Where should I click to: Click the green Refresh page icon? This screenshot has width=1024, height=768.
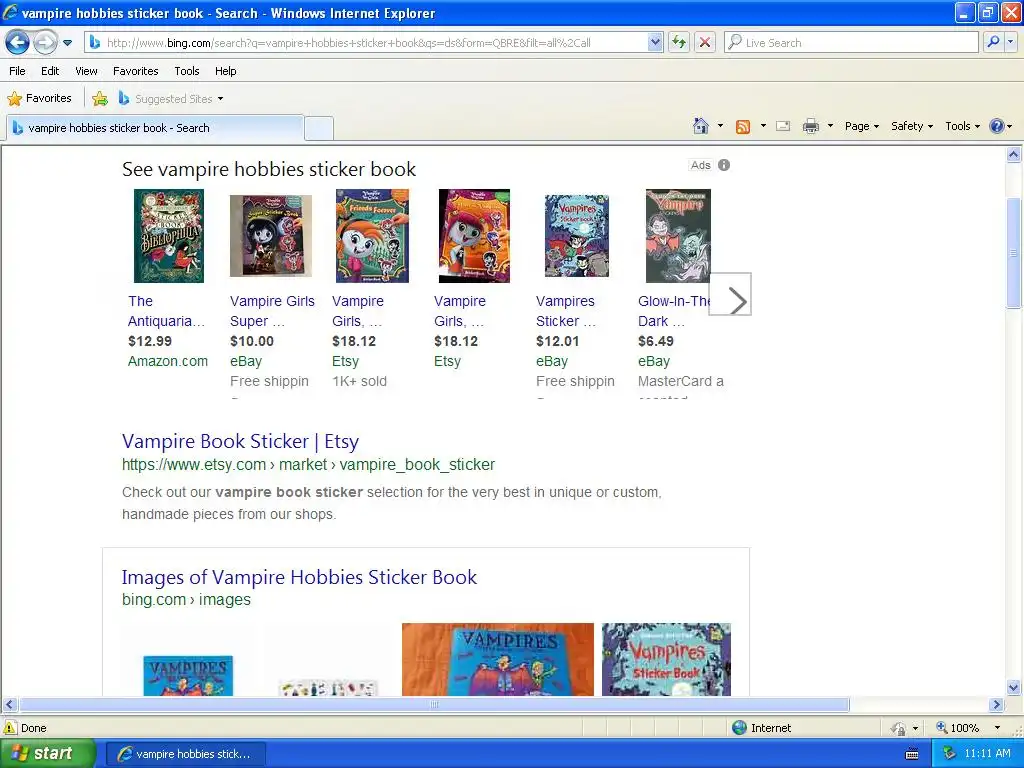click(x=679, y=43)
